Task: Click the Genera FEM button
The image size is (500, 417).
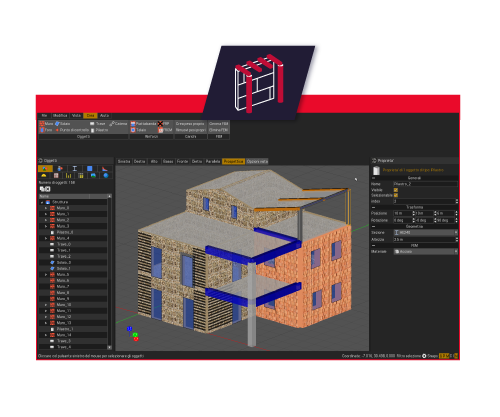Action: click(219, 124)
